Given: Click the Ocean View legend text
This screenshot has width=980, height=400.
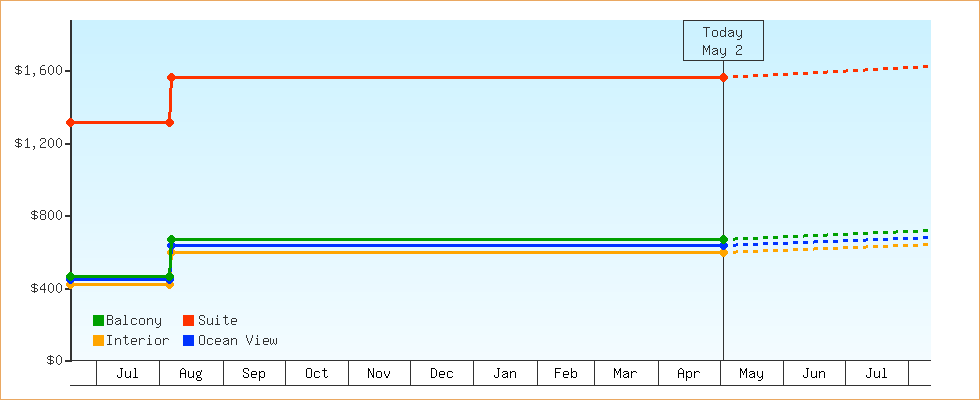Looking at the screenshot, I should 238,341.
